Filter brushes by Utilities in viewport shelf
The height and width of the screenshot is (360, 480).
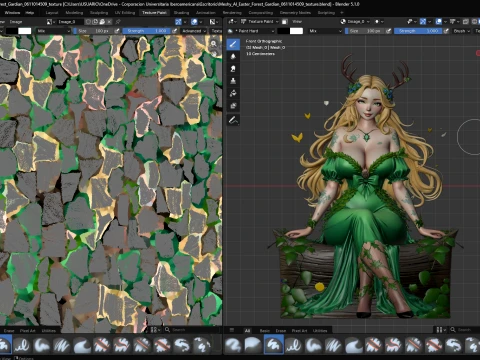point(320,331)
